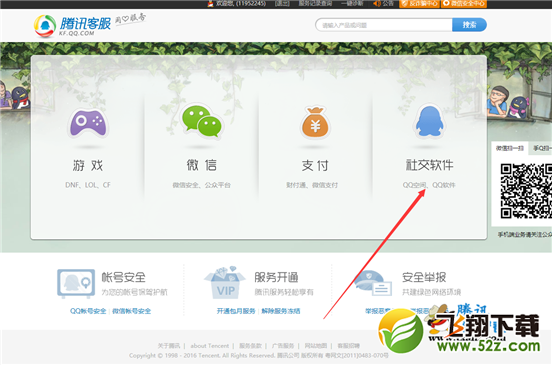Open the 反诈骗中心 orange button
552x365 pixels.
coord(419,4)
